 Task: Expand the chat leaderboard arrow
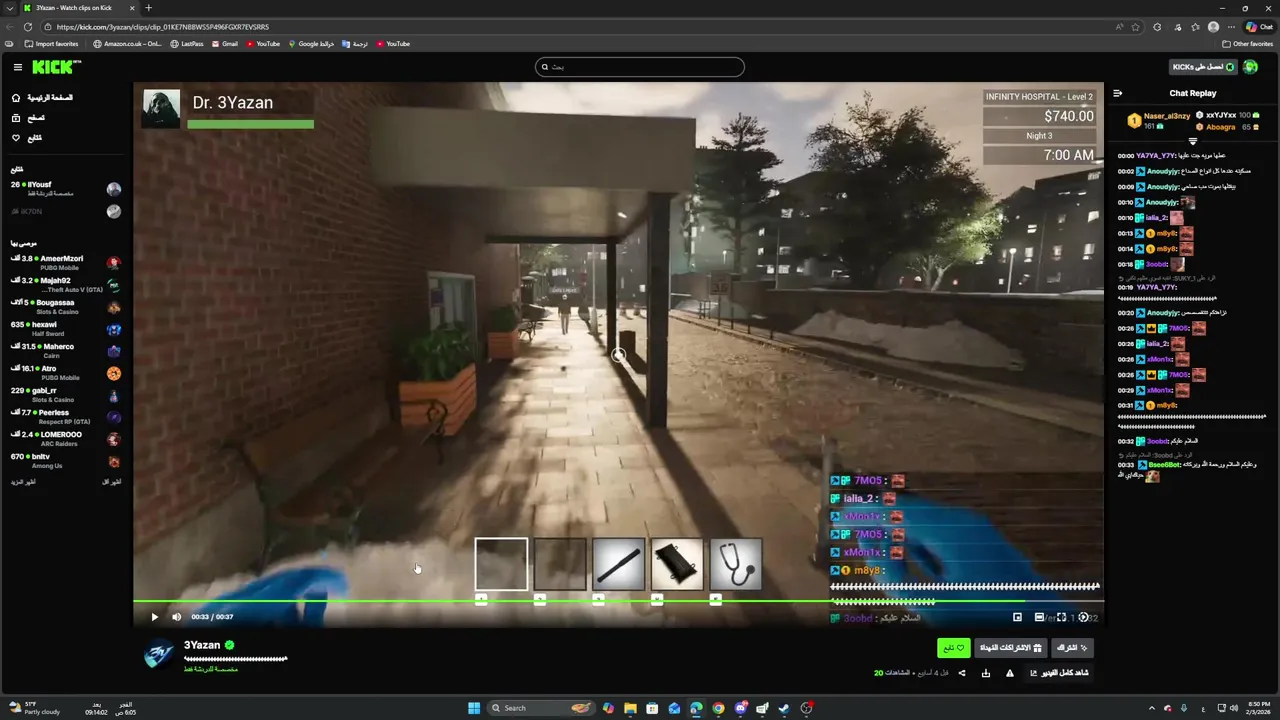coord(1192,141)
